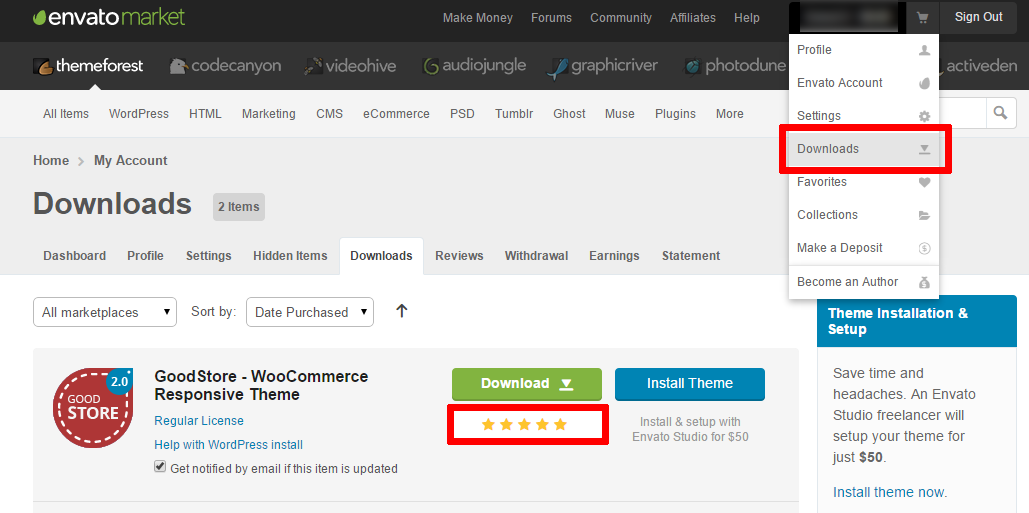Open the AudioJungle marketplace logo

pyautogui.click(x=474, y=66)
